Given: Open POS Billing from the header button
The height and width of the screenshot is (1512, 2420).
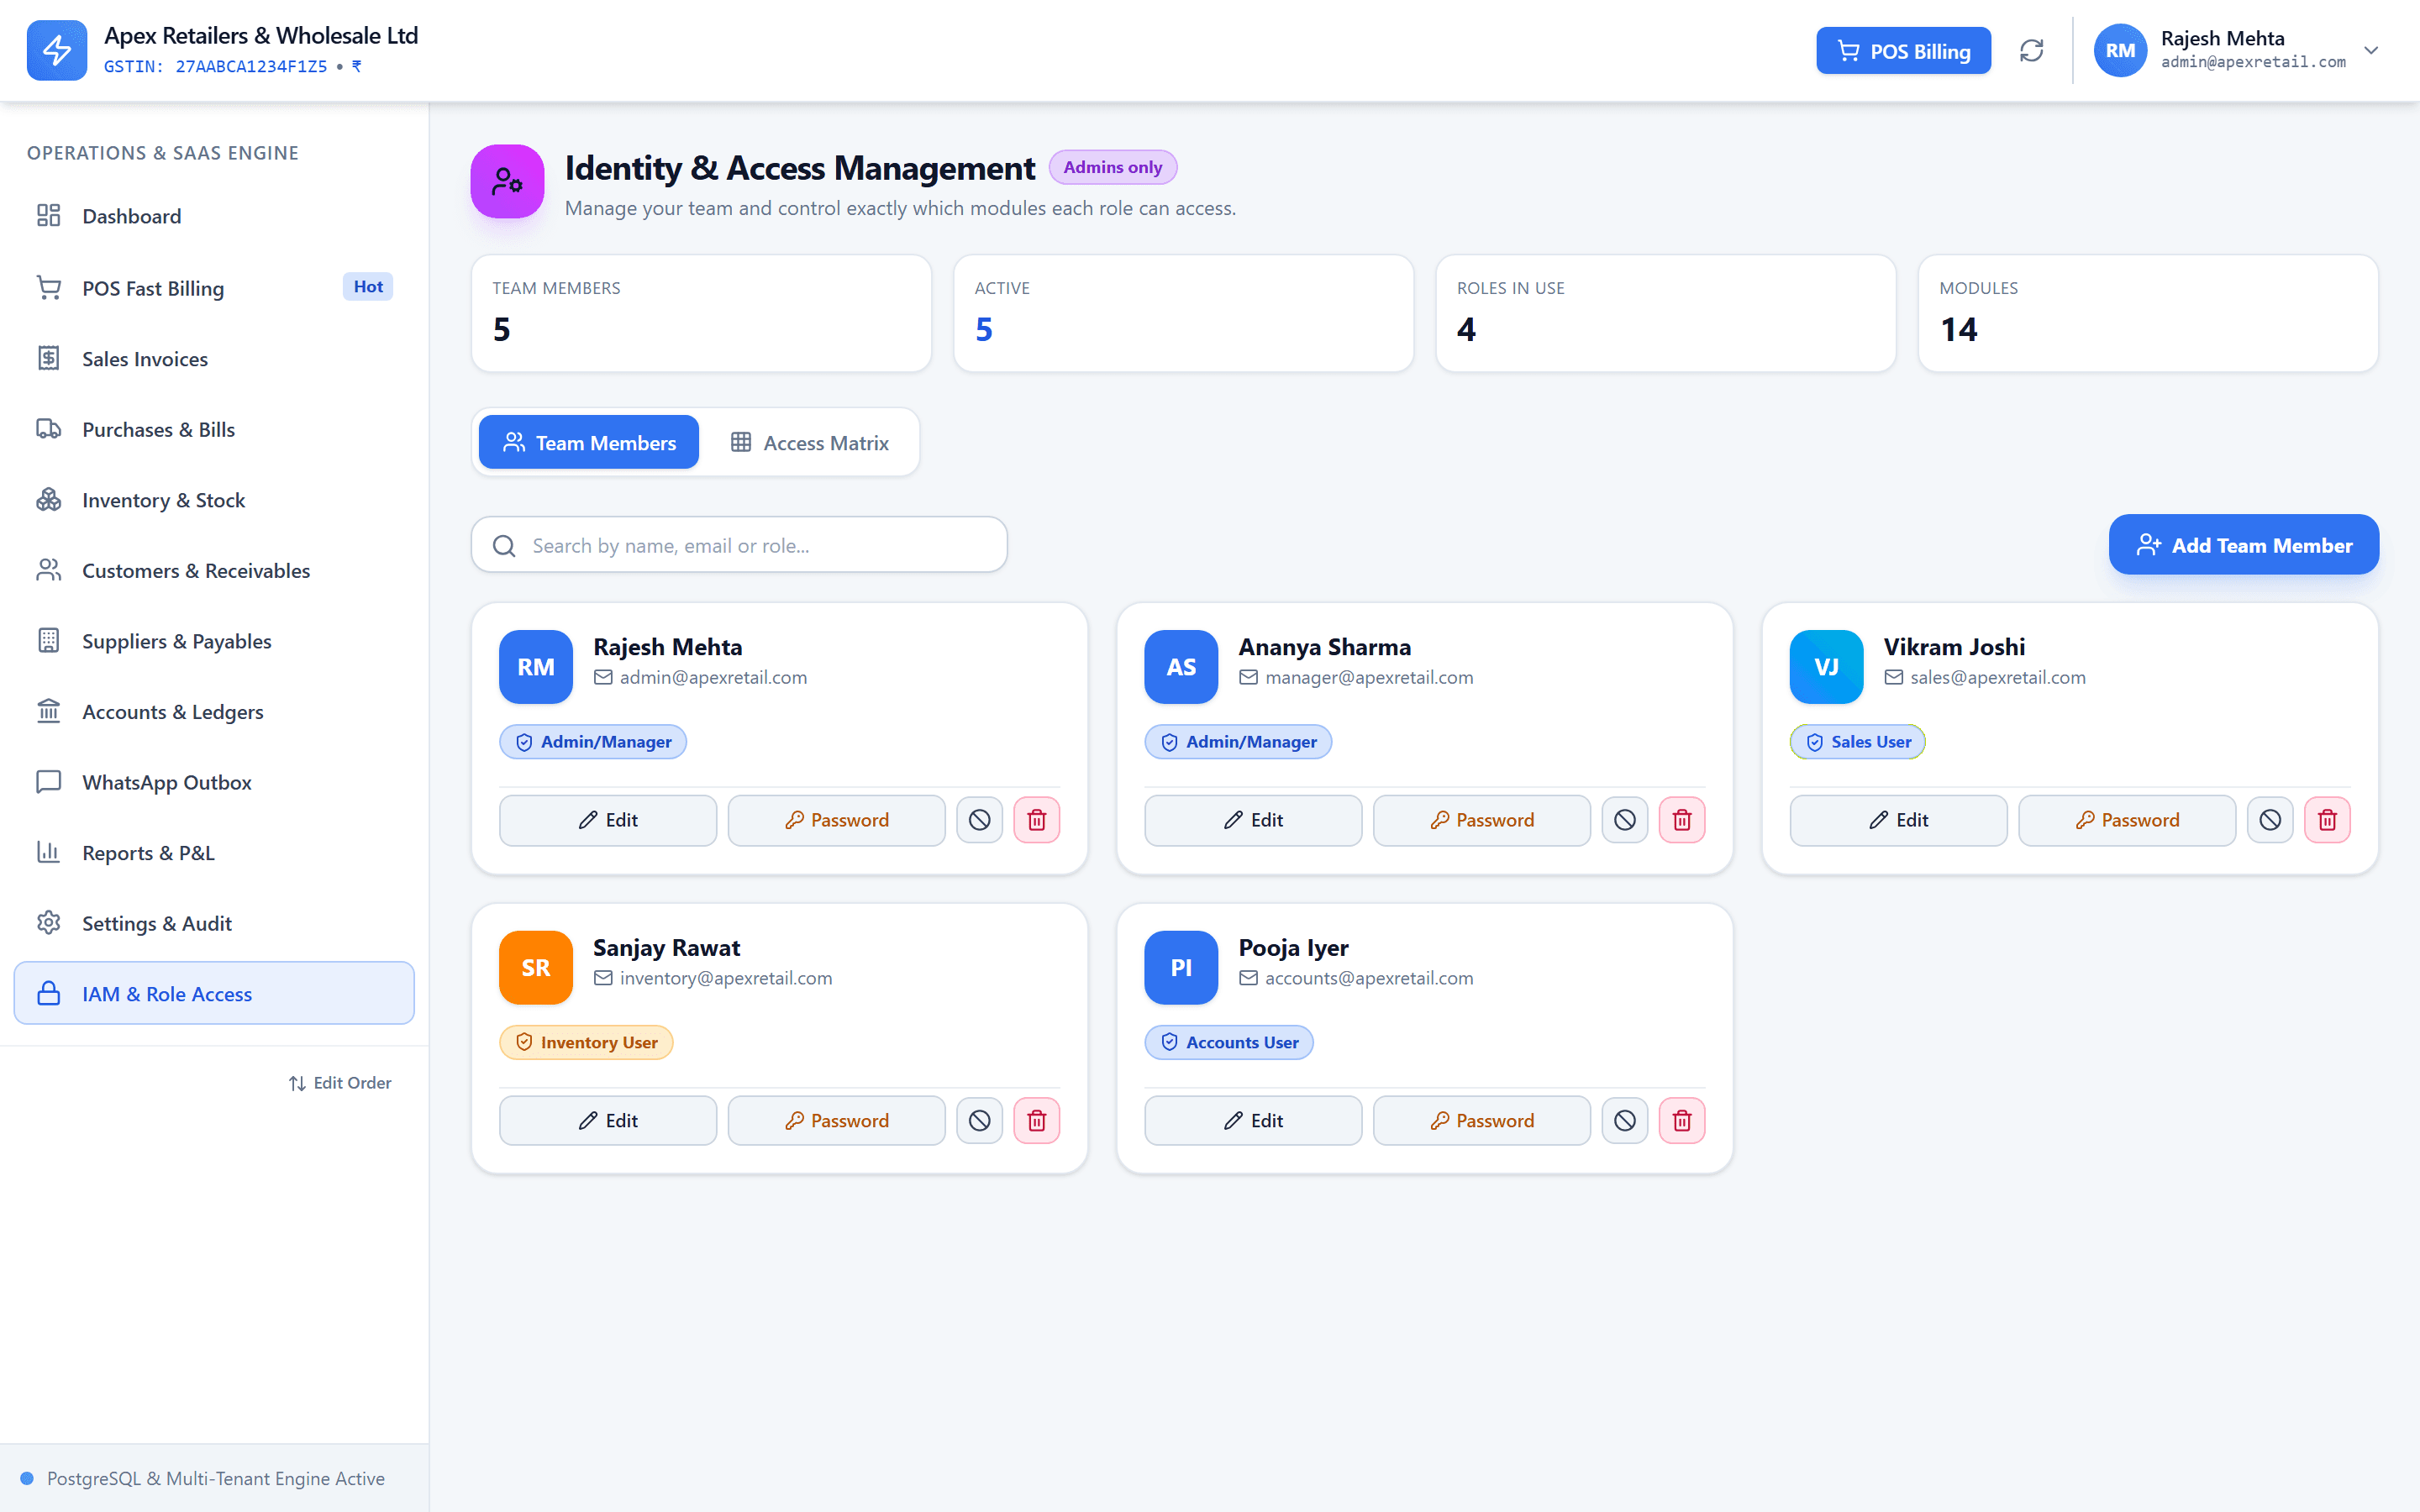Looking at the screenshot, I should 1903,50.
